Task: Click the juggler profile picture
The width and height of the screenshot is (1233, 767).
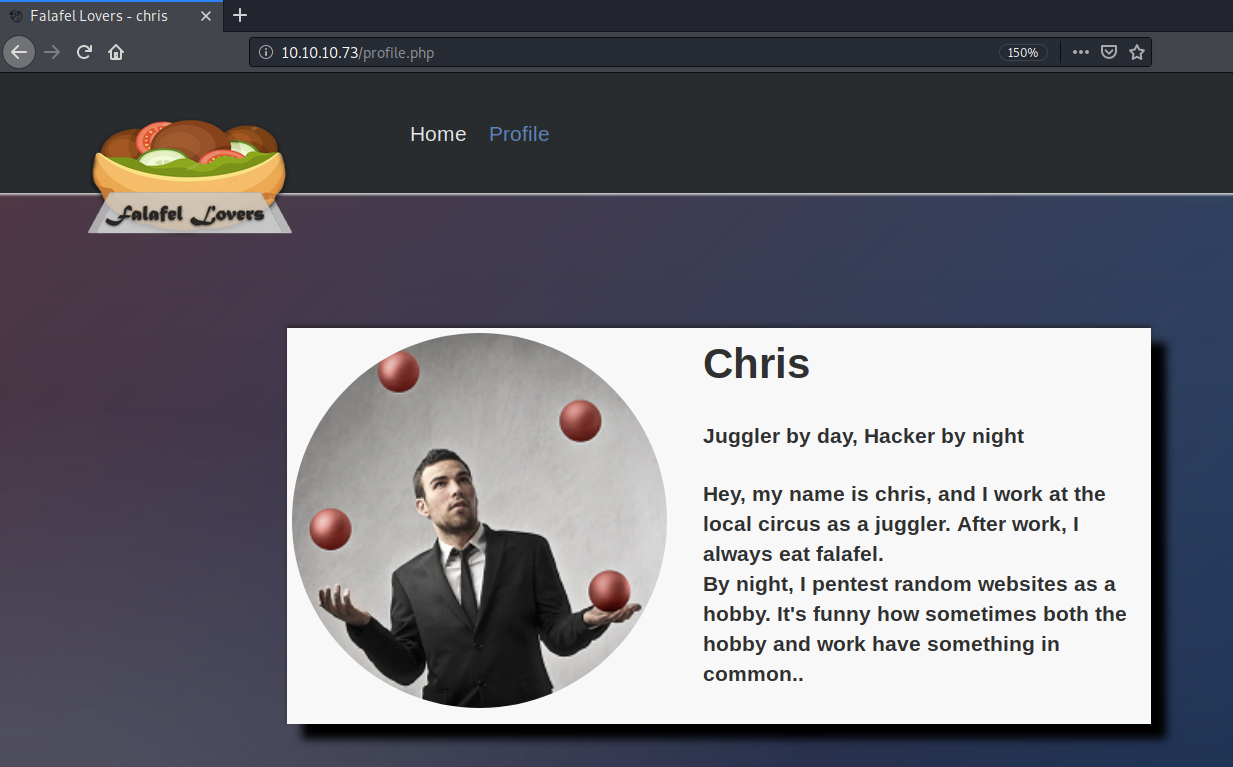Action: click(x=479, y=520)
